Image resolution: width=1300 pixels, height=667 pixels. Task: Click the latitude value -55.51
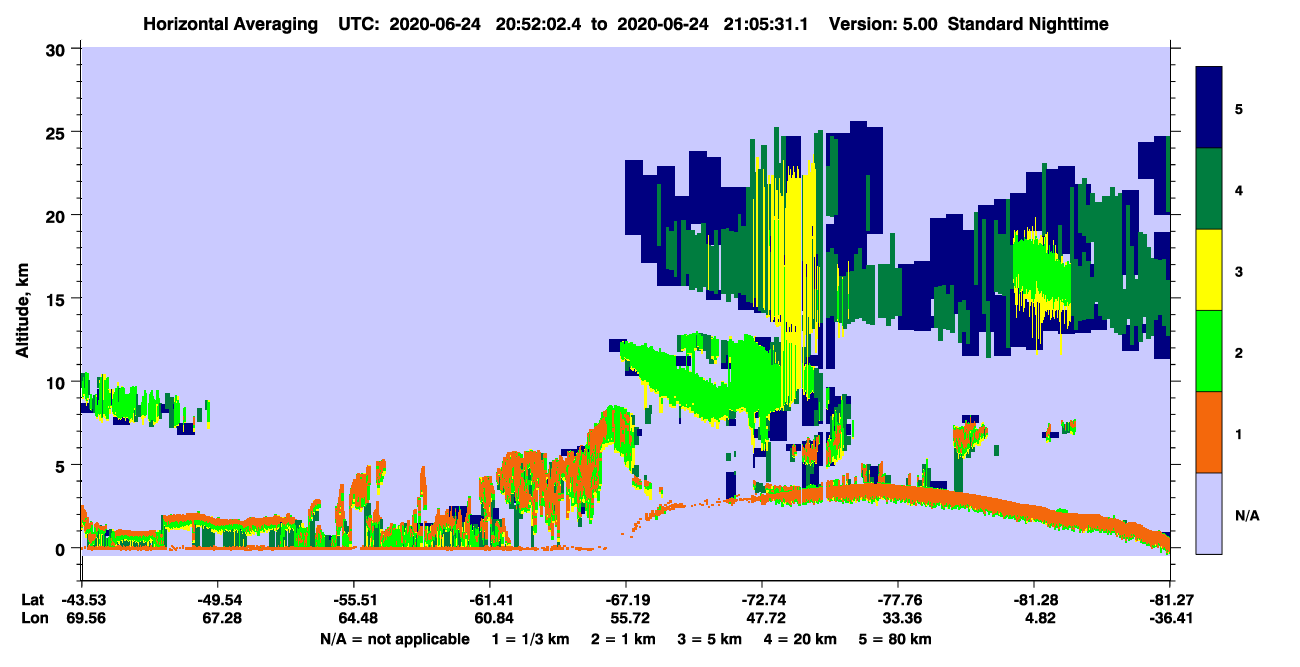coord(354,600)
